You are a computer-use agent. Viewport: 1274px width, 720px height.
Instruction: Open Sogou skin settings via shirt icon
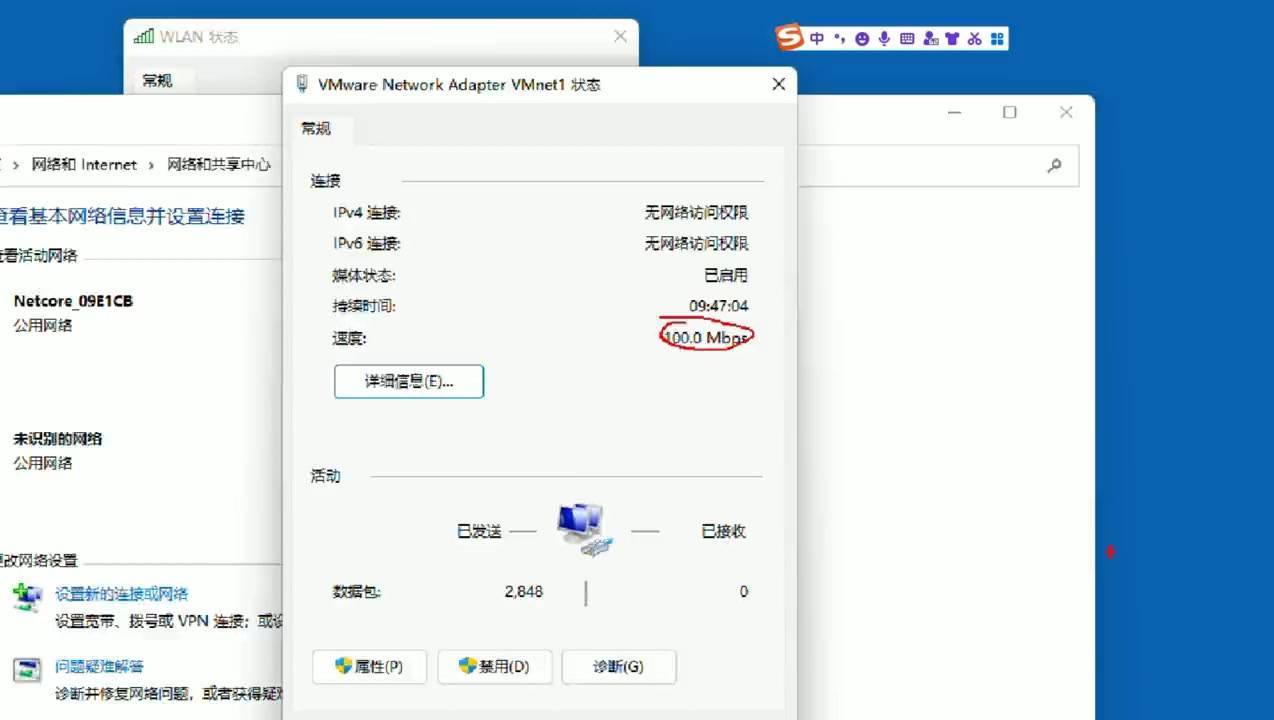tap(951, 37)
